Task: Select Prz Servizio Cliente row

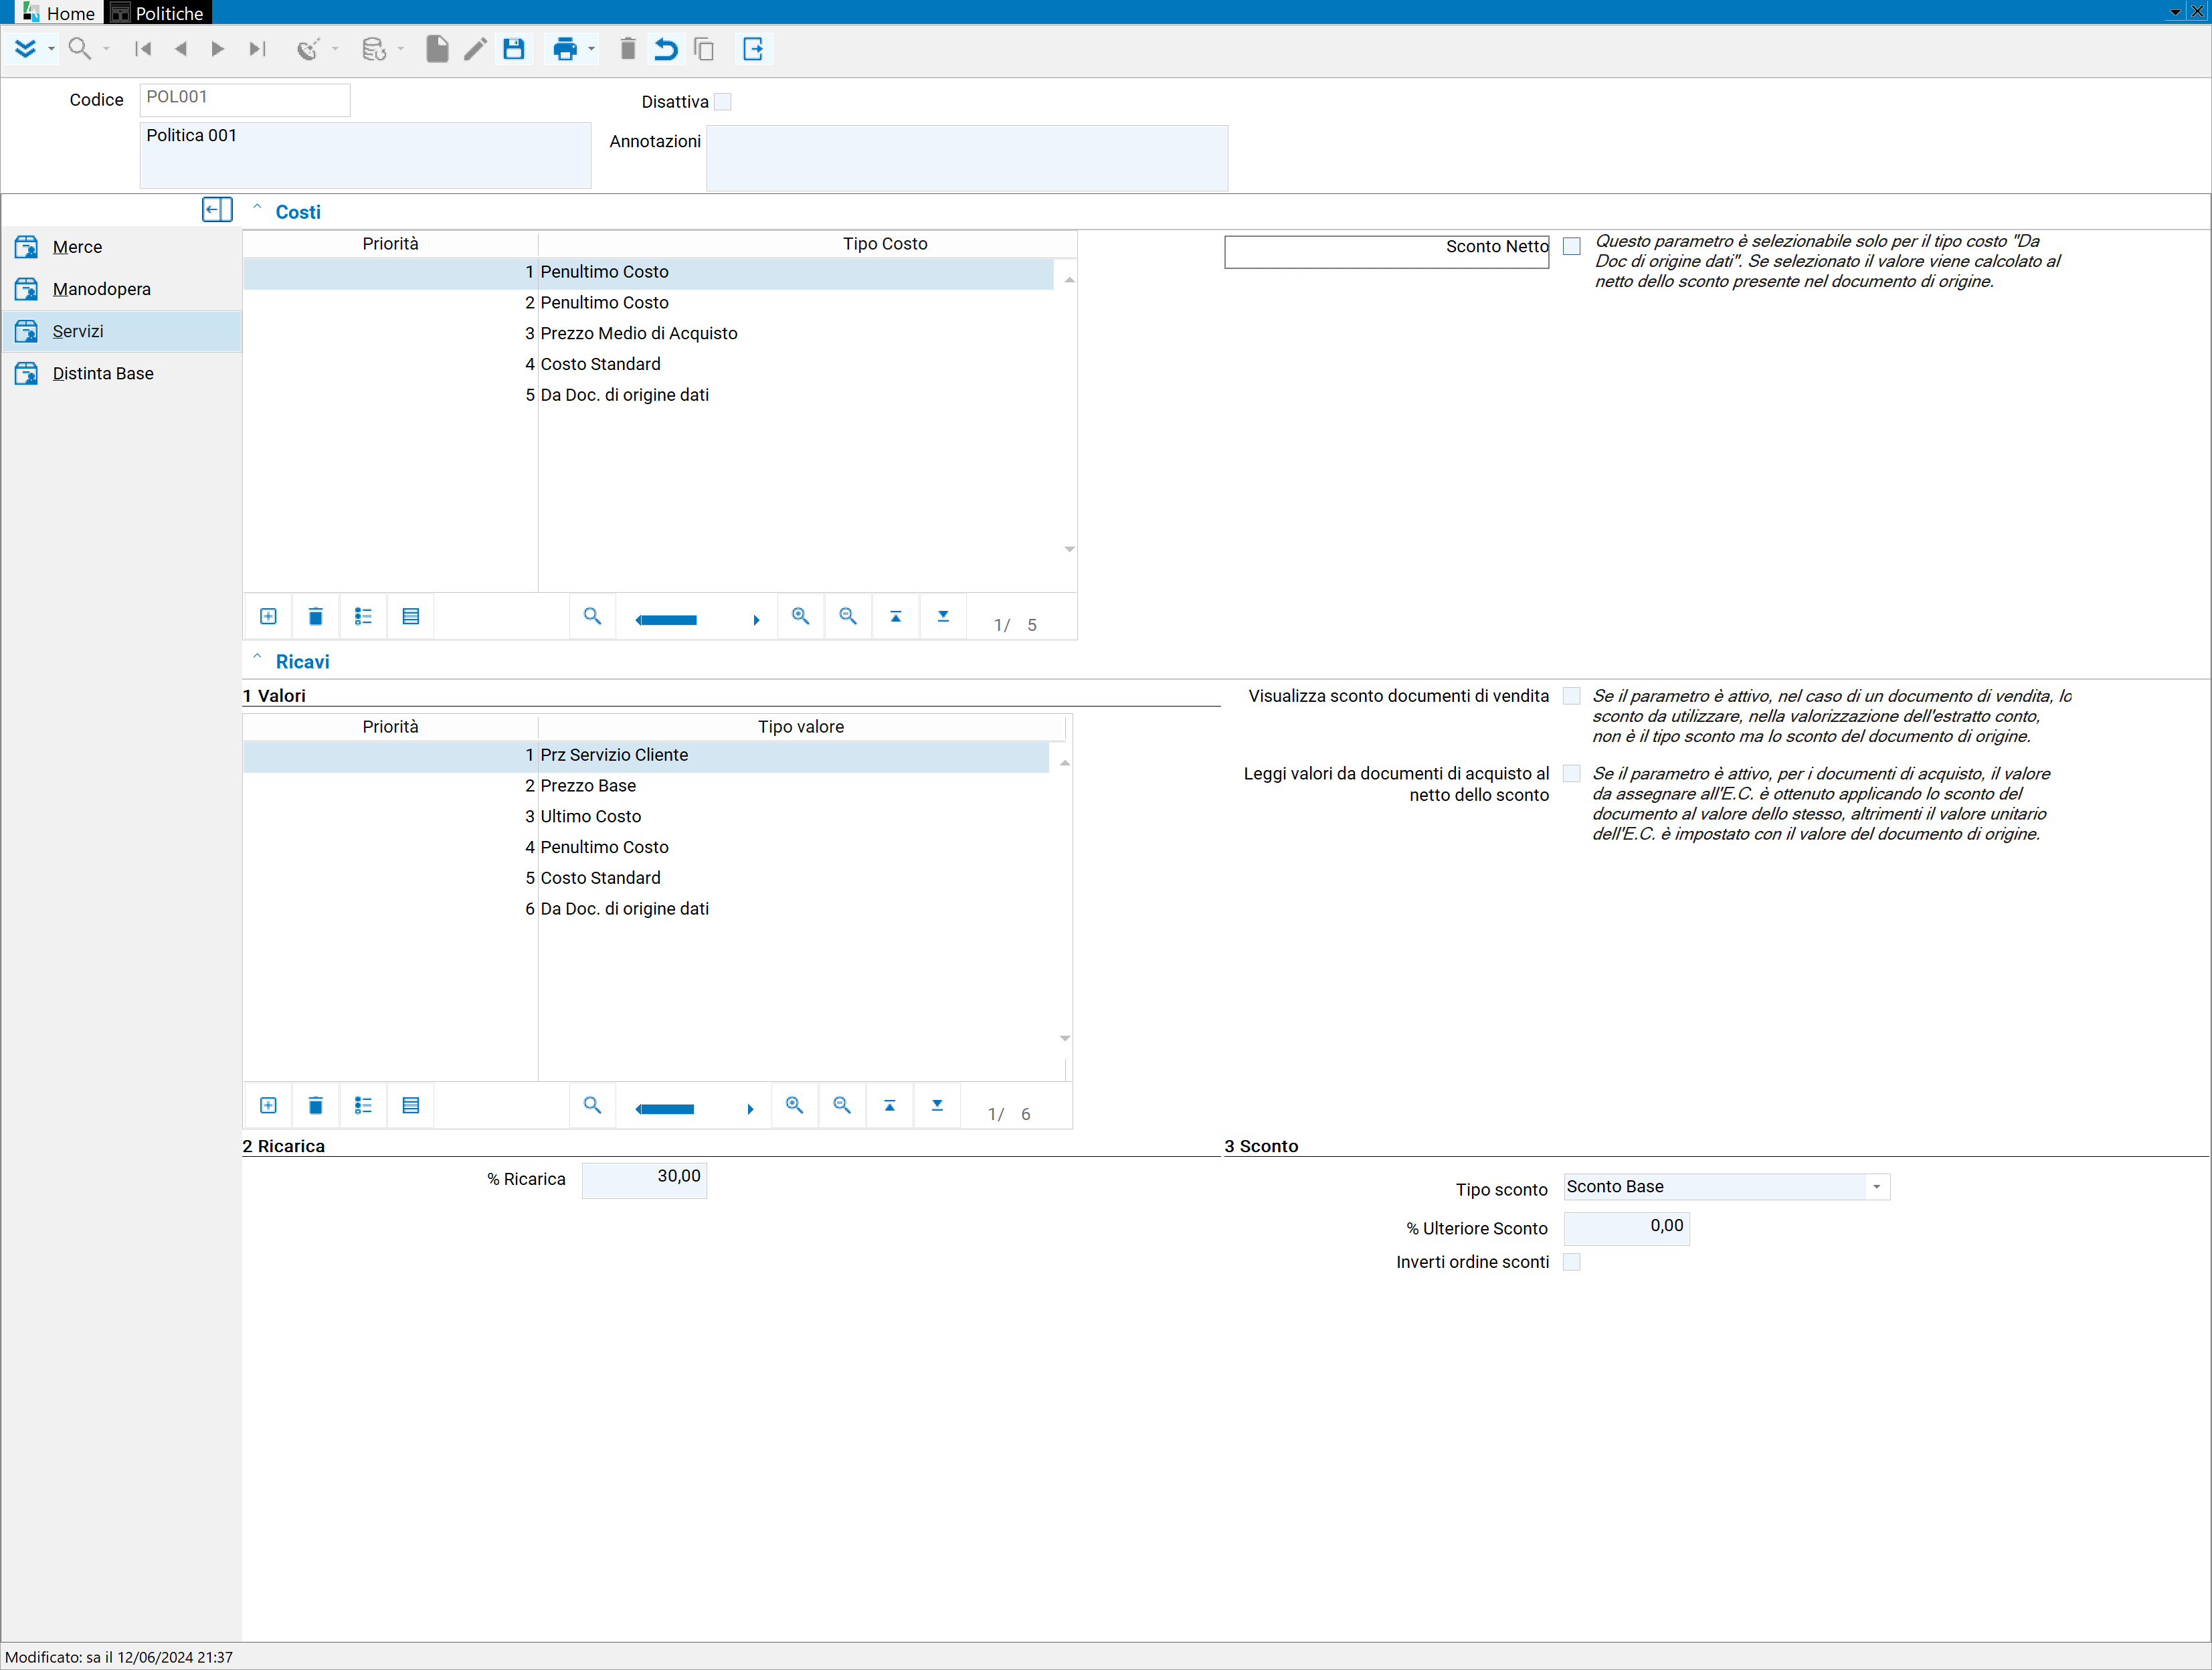Action: [x=646, y=755]
